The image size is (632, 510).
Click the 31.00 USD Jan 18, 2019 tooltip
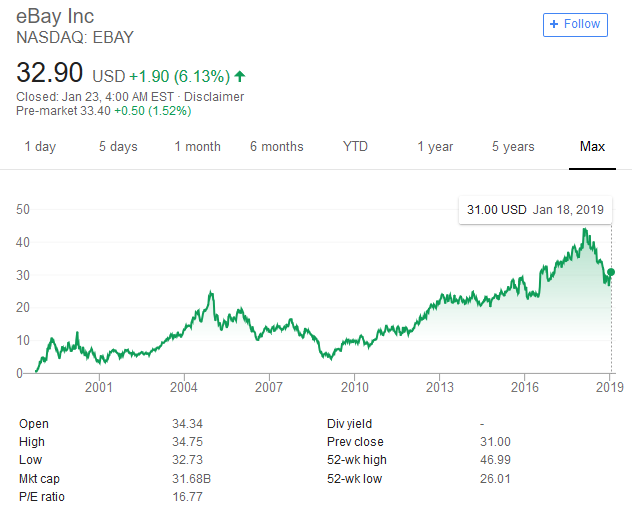[535, 210]
